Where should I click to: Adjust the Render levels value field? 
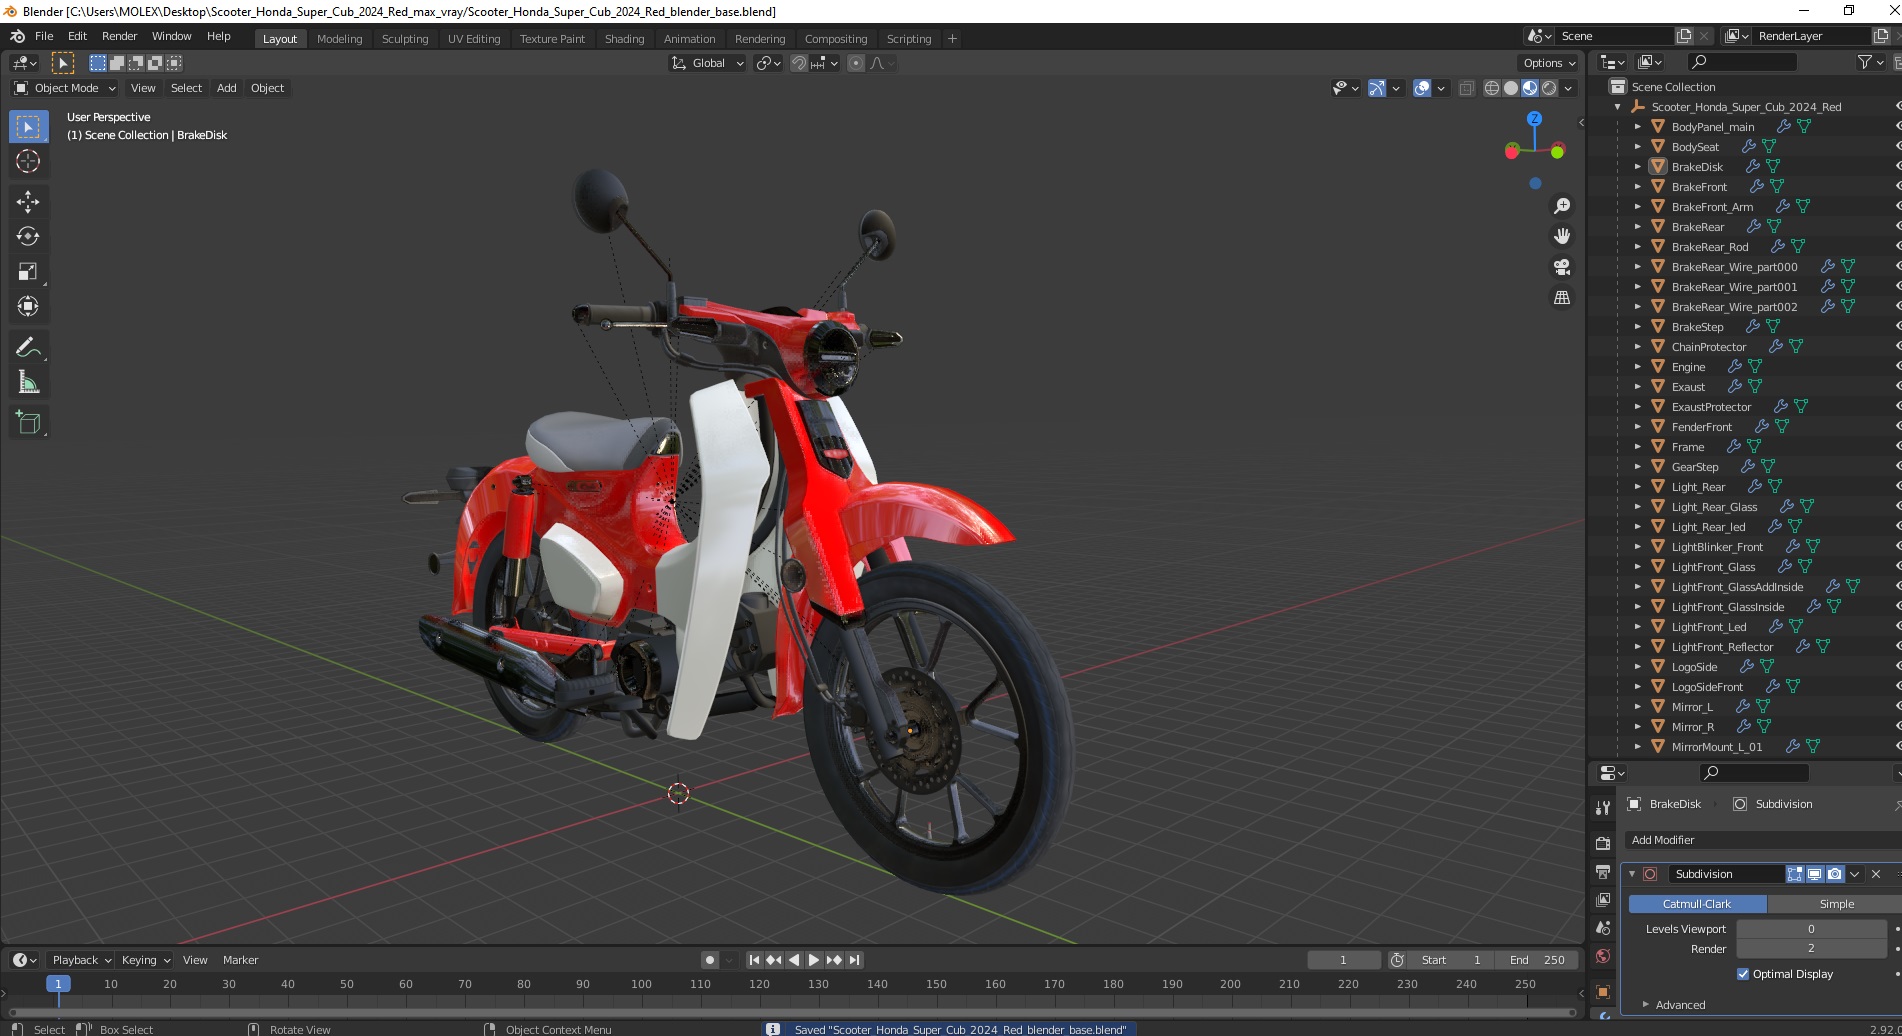(1811, 948)
